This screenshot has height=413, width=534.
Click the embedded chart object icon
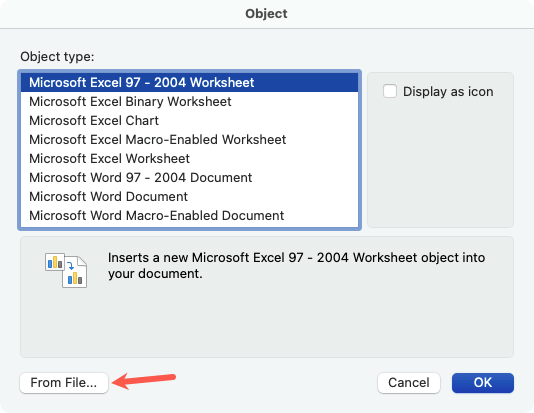[x=66, y=270]
